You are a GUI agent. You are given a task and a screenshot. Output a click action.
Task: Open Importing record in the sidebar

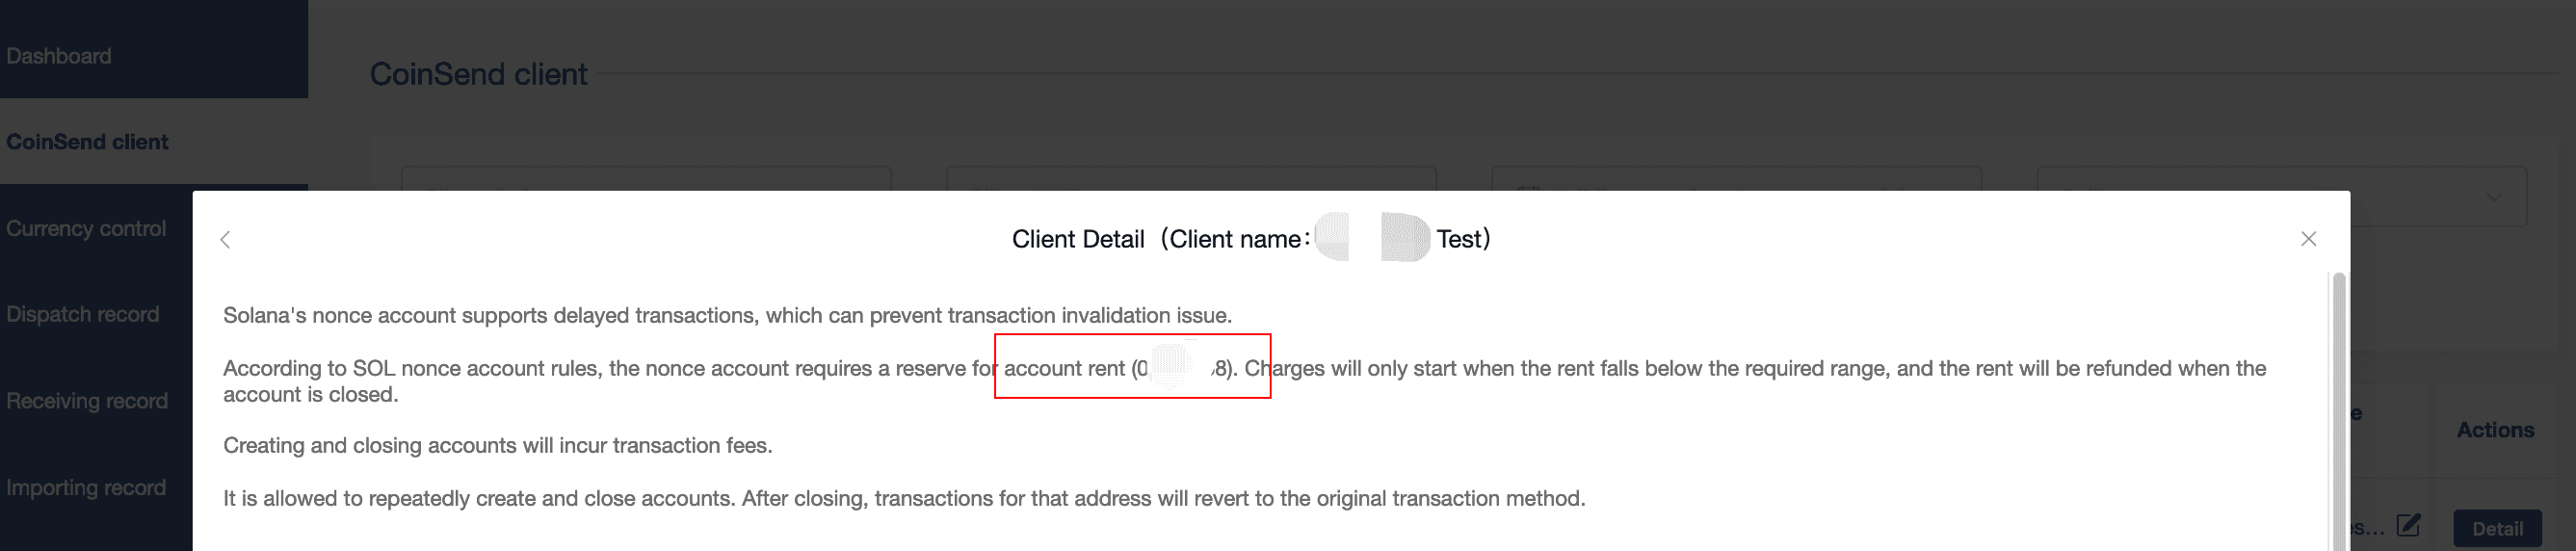pos(86,488)
